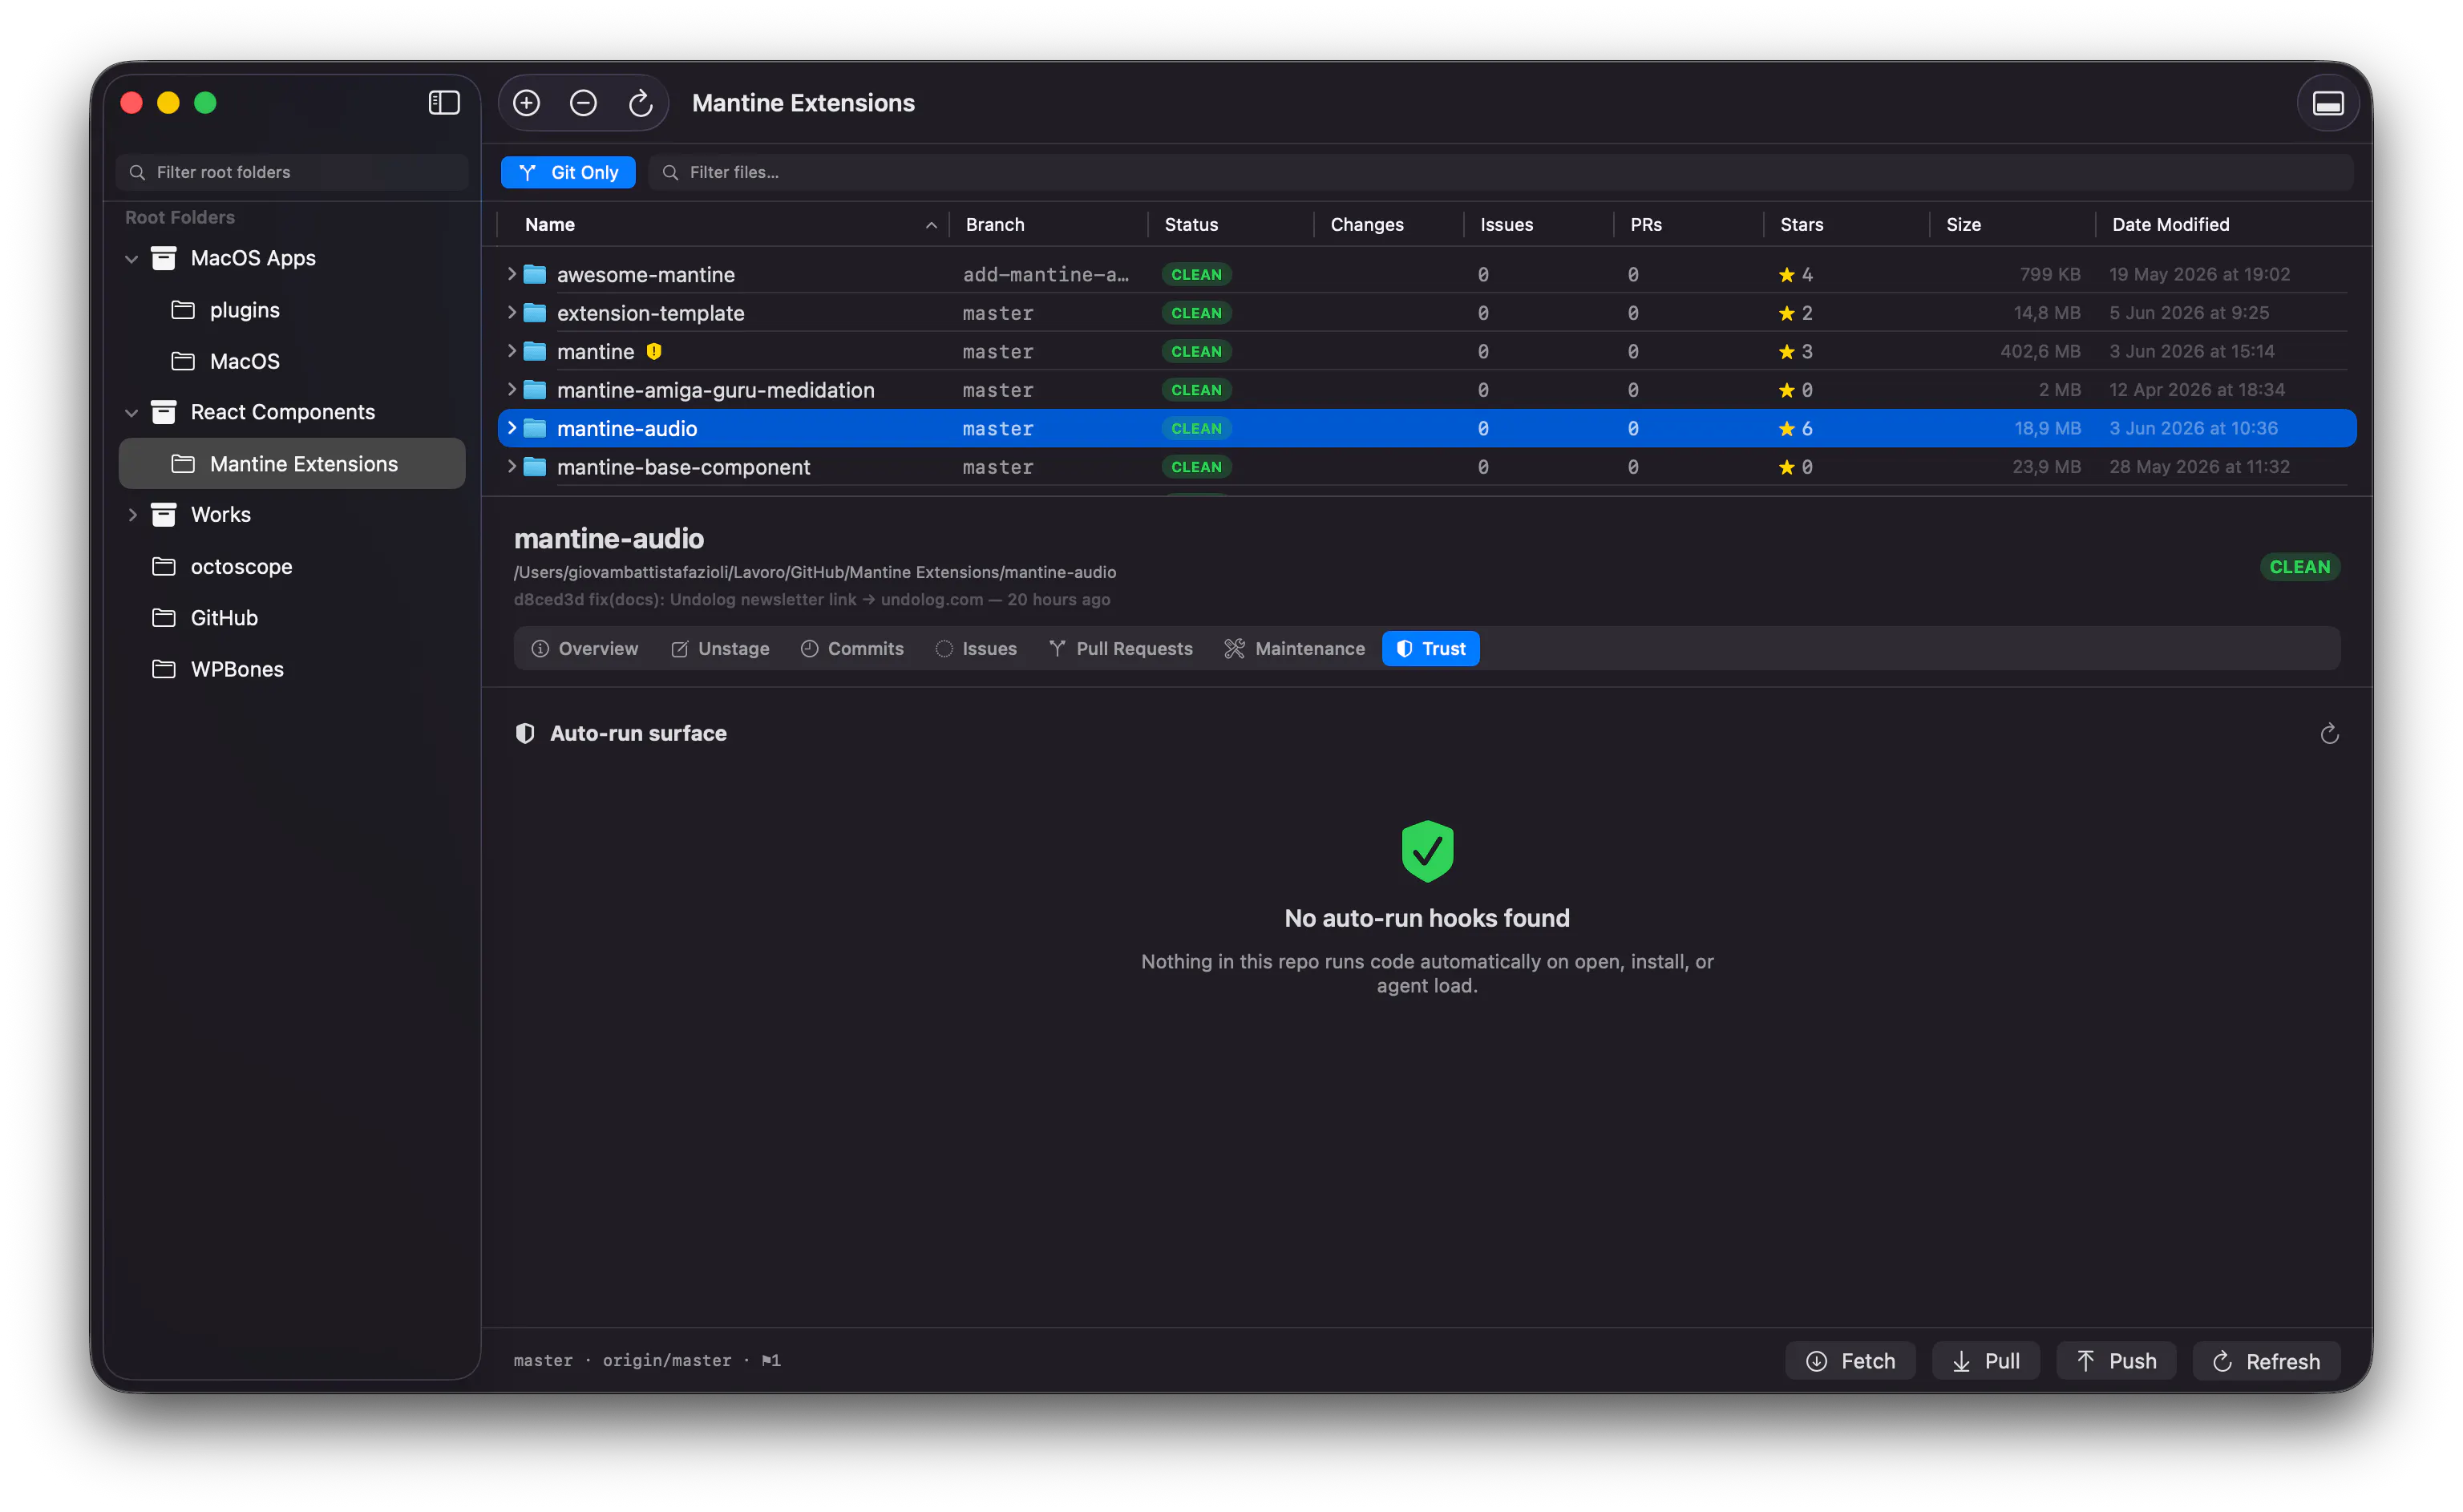Toggle the sidebar visibility icon
This screenshot has width=2463, height=1512.
coord(444,103)
